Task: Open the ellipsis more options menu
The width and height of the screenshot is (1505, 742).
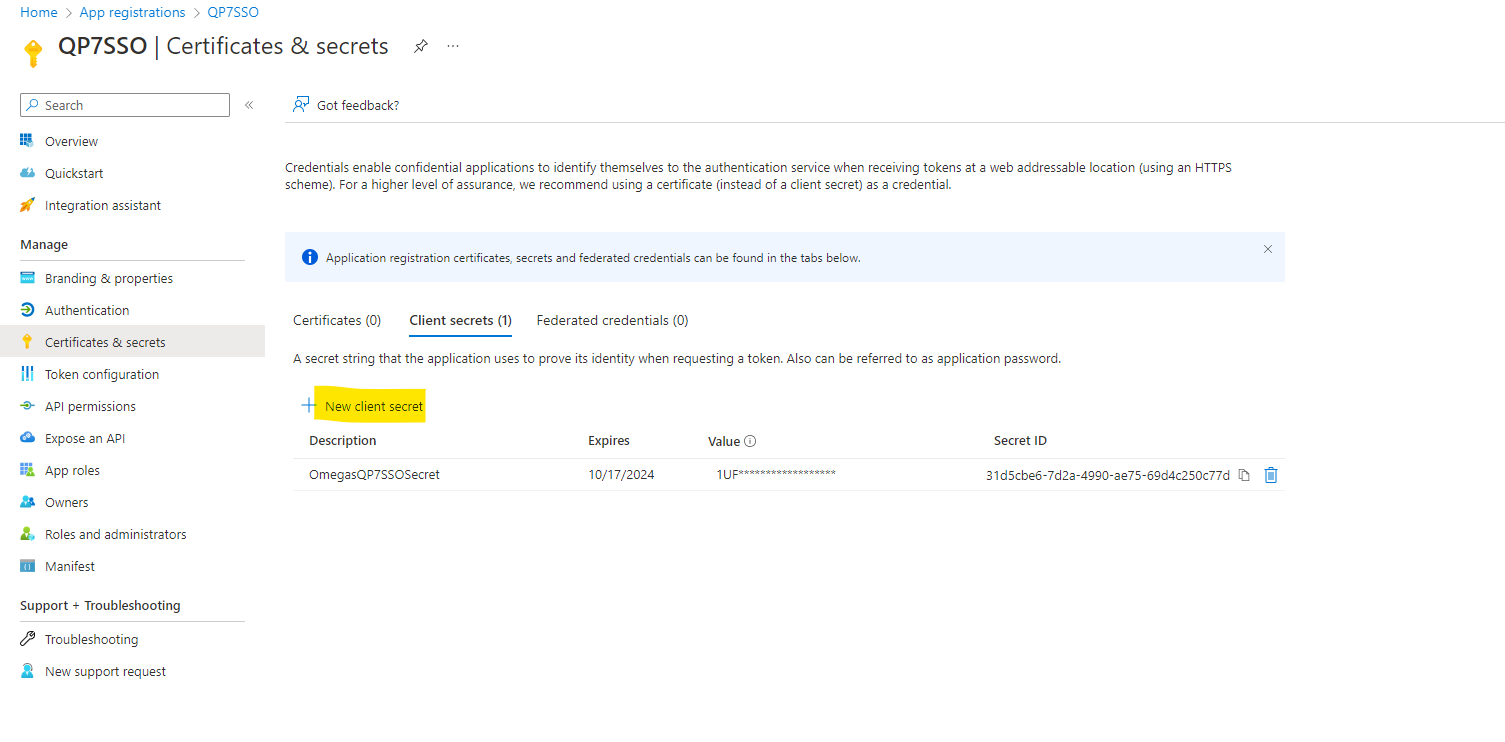Action: pos(453,46)
